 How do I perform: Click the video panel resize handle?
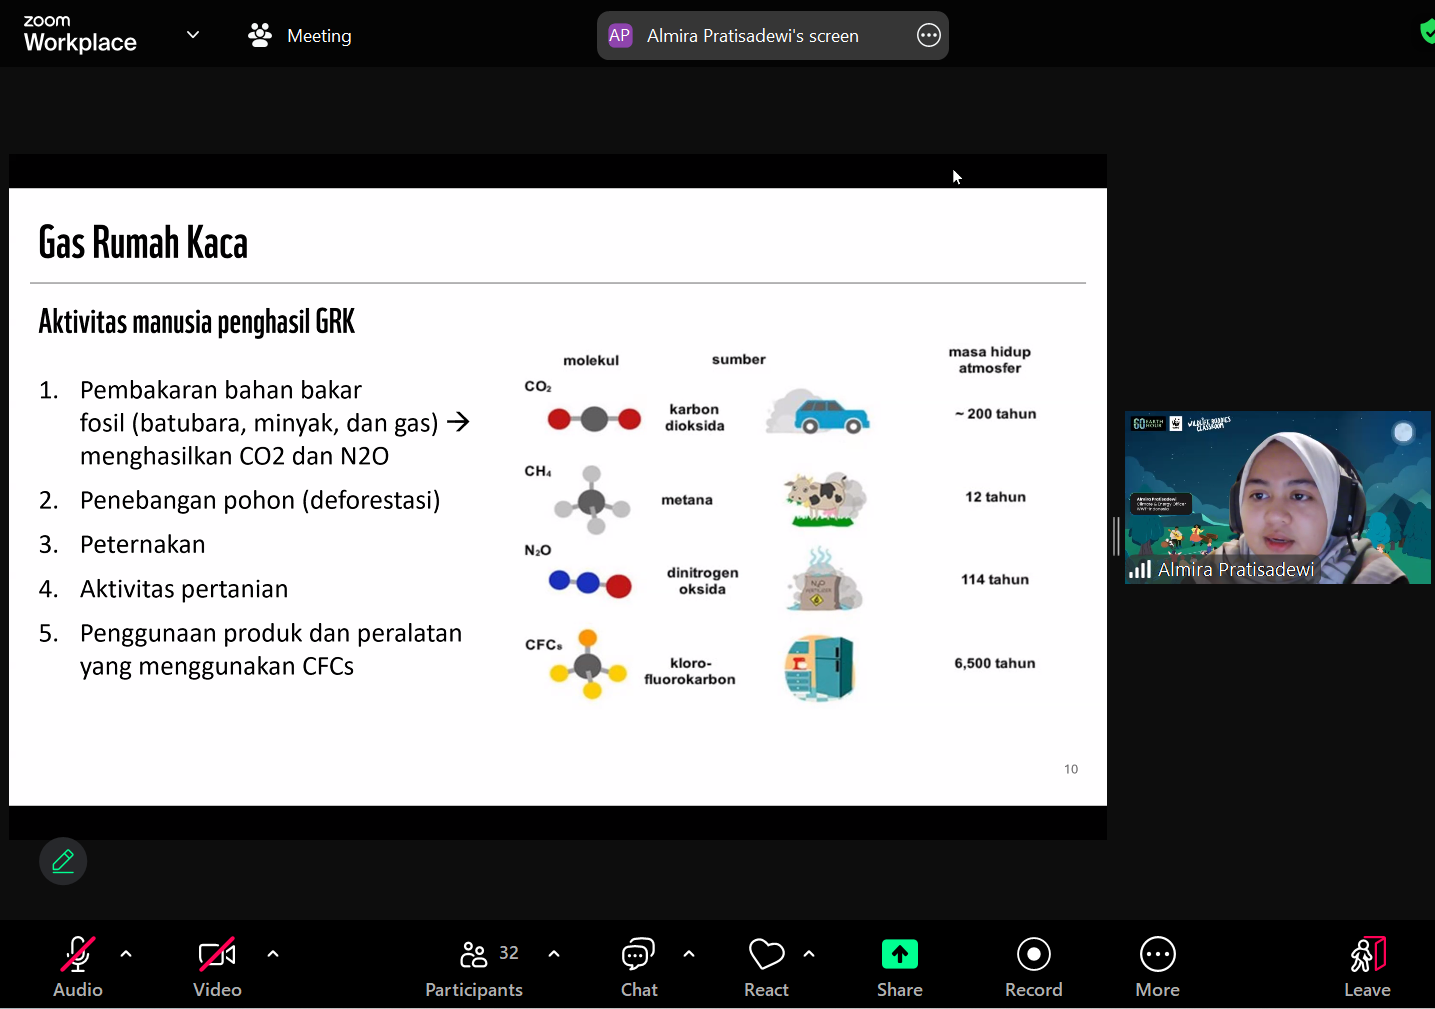(1116, 536)
